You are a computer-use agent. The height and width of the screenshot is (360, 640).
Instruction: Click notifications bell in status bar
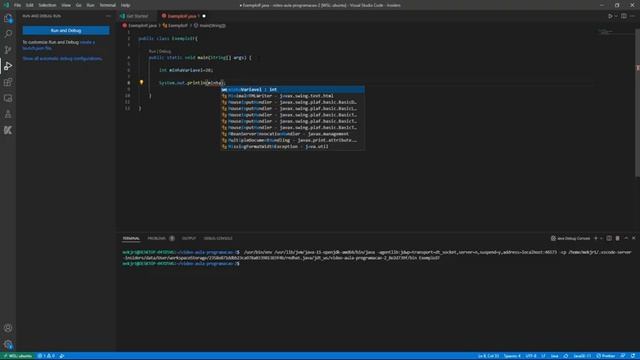click(633, 356)
